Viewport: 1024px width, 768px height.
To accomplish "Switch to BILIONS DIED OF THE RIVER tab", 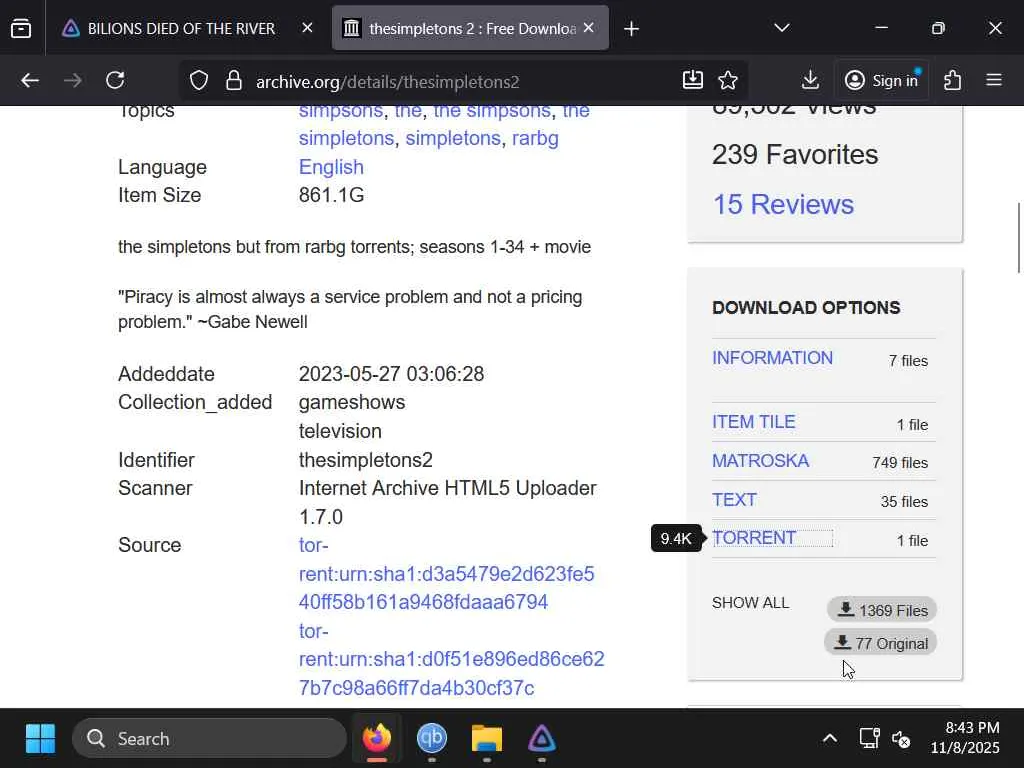I will pos(181,28).
